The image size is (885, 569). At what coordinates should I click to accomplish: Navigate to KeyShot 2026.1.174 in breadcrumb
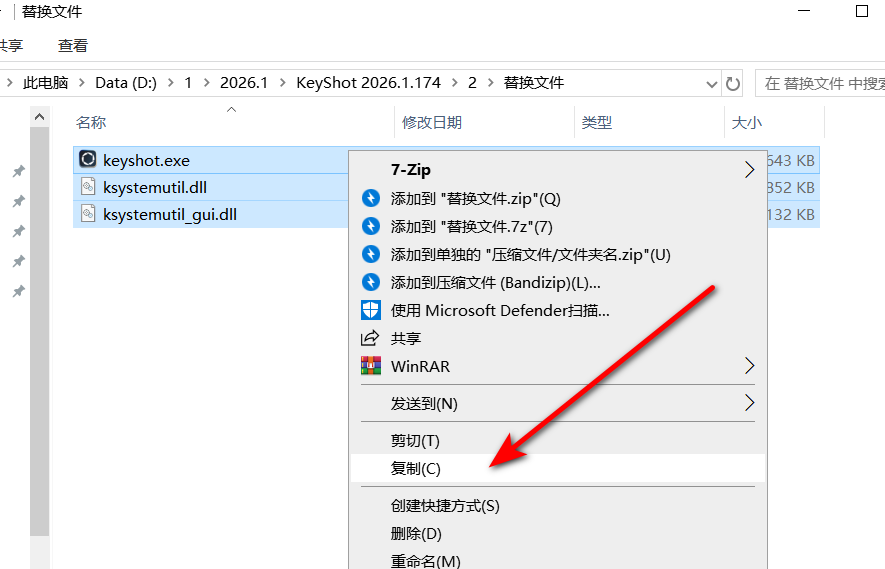[368, 83]
